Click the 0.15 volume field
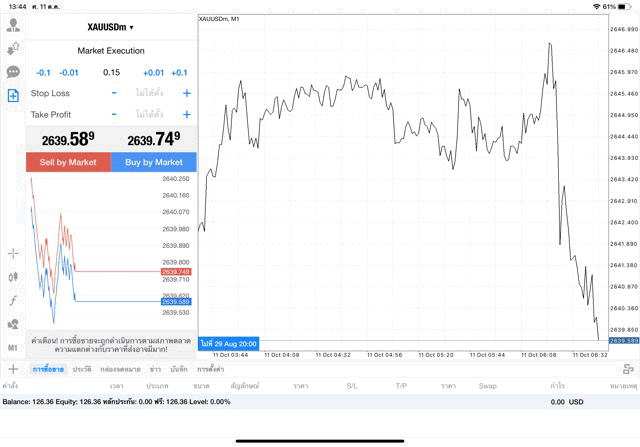The image size is (640, 447). point(111,72)
